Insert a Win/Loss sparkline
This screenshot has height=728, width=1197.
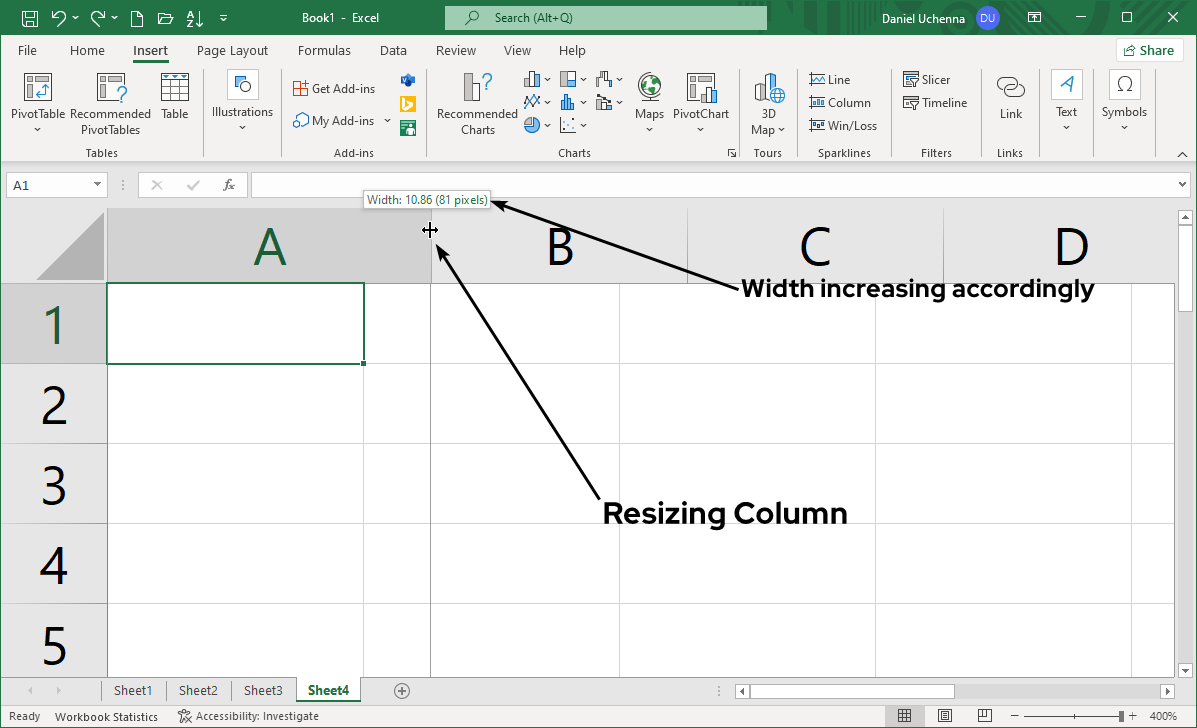point(843,125)
